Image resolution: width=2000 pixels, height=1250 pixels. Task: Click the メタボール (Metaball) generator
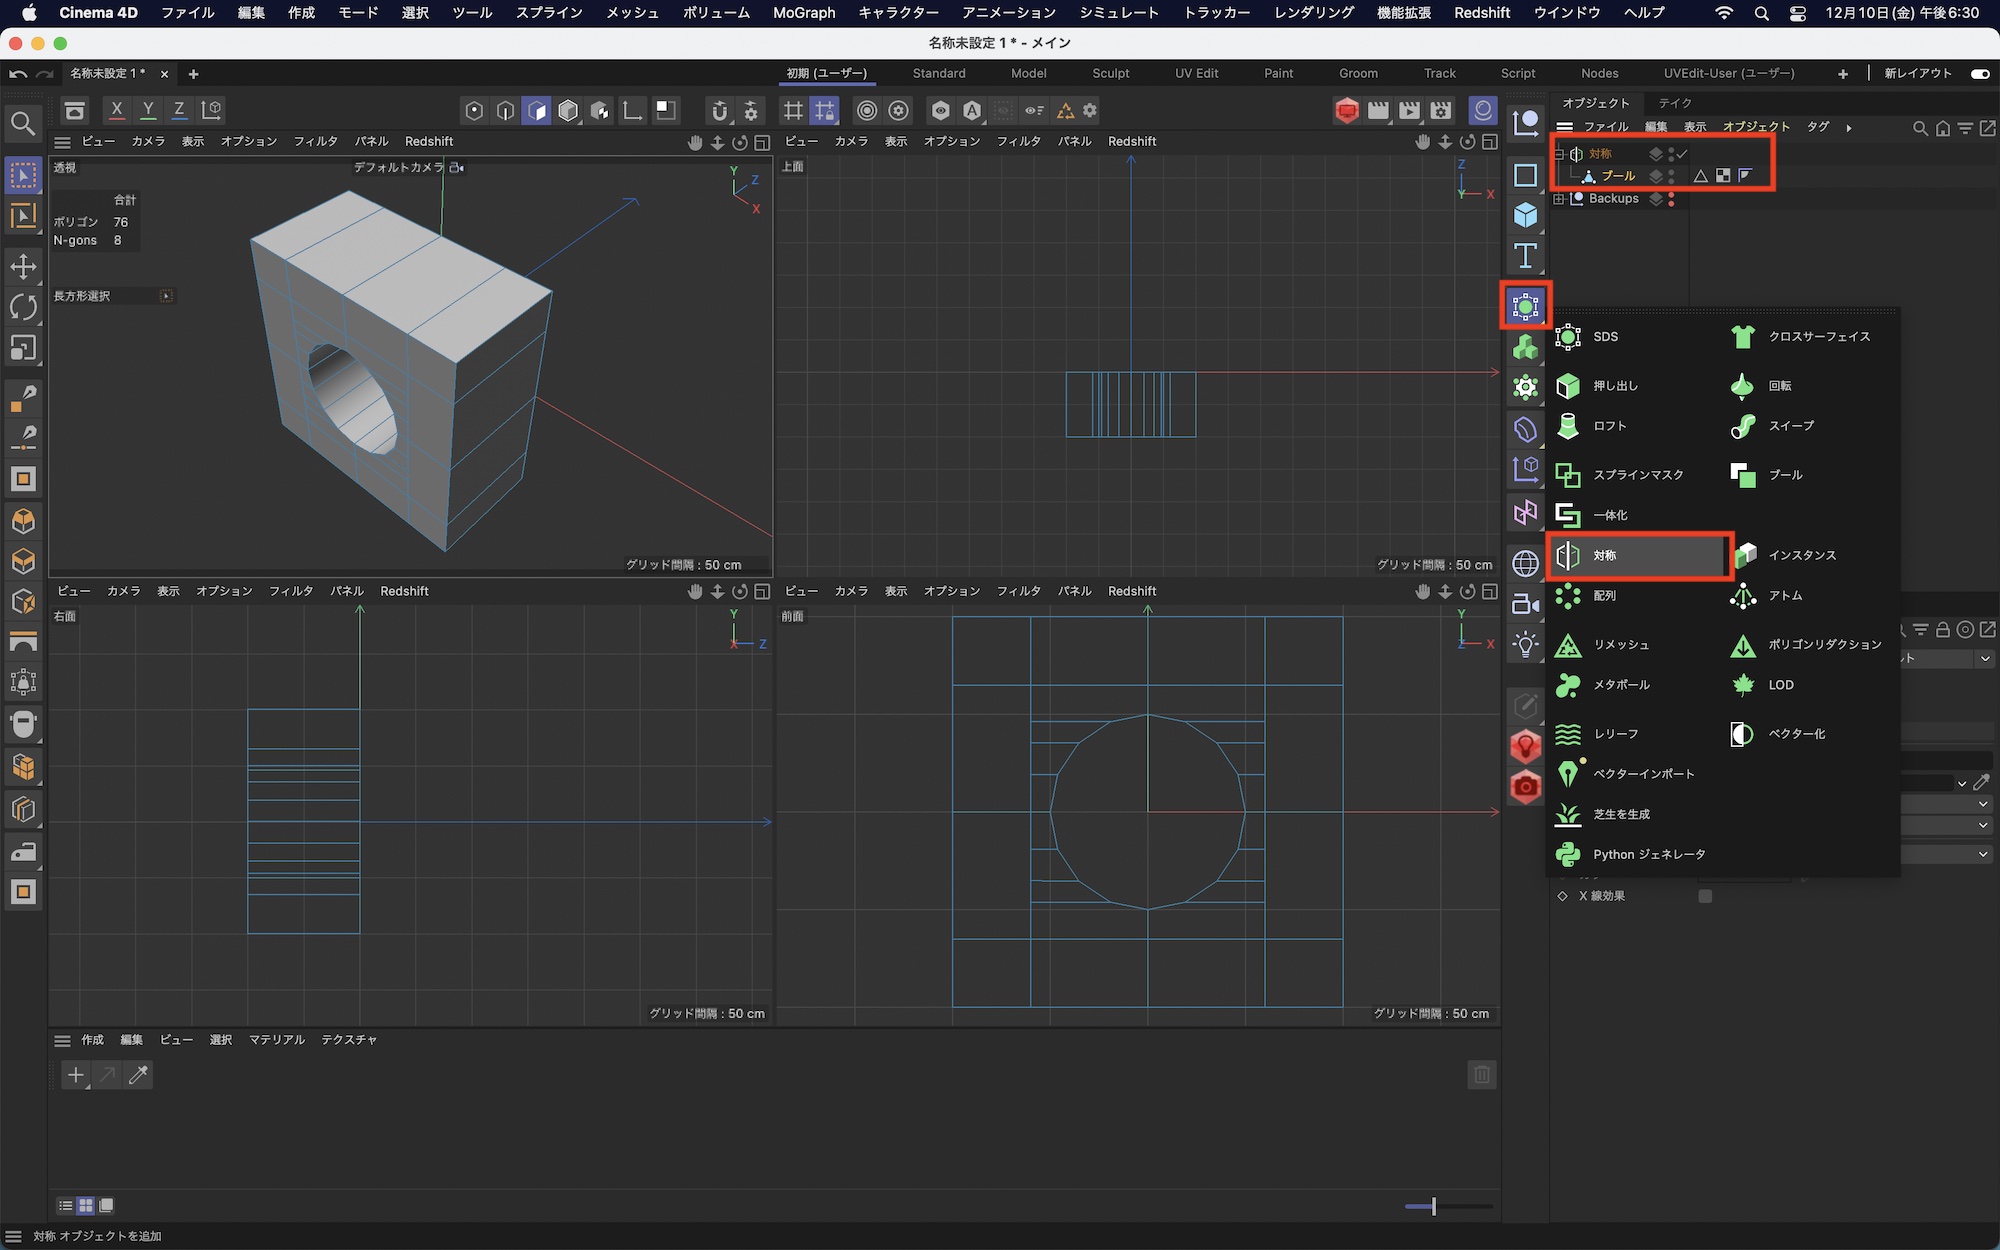1620,685
